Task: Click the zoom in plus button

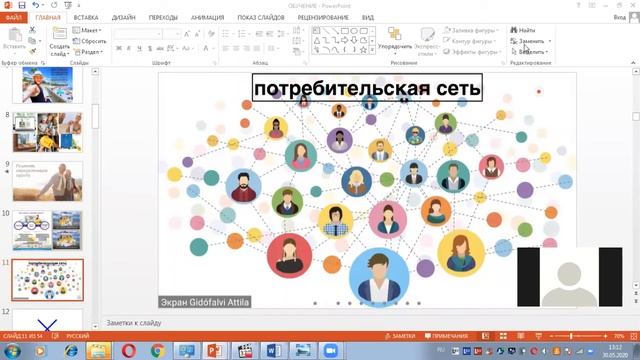Action: tap(605, 336)
